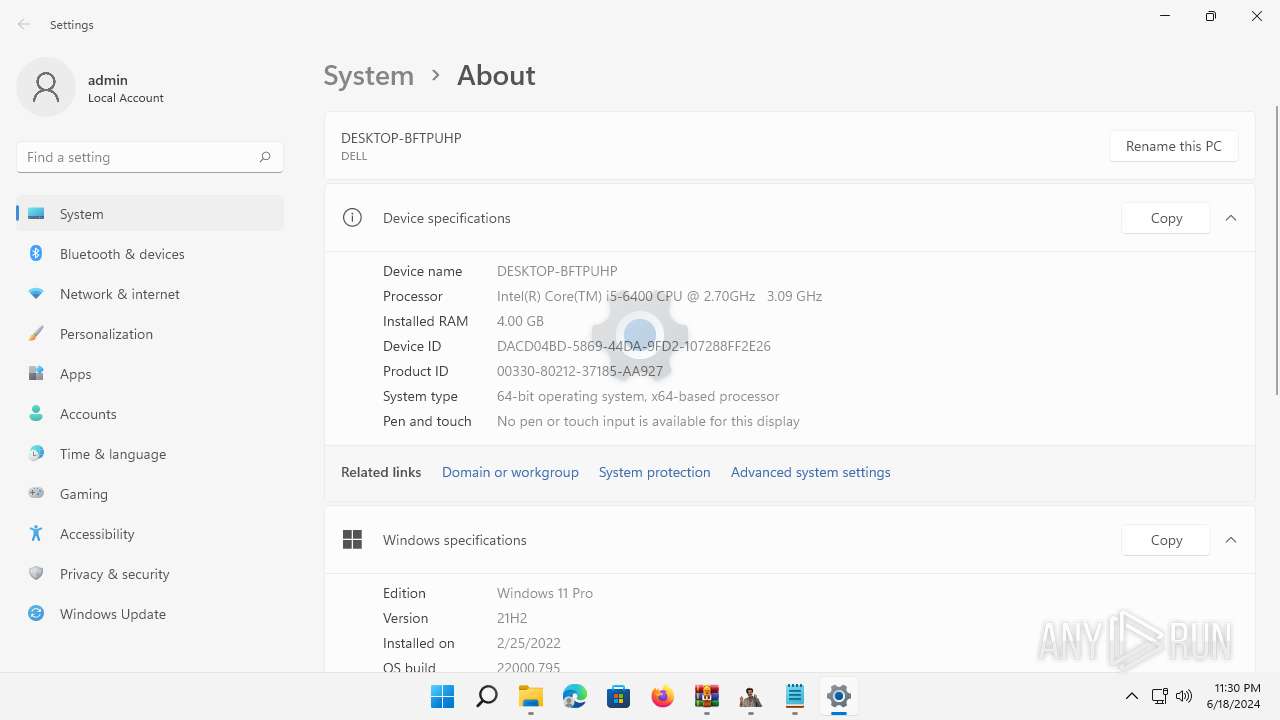
Task: Click the Device specifications info icon
Action: (352, 217)
